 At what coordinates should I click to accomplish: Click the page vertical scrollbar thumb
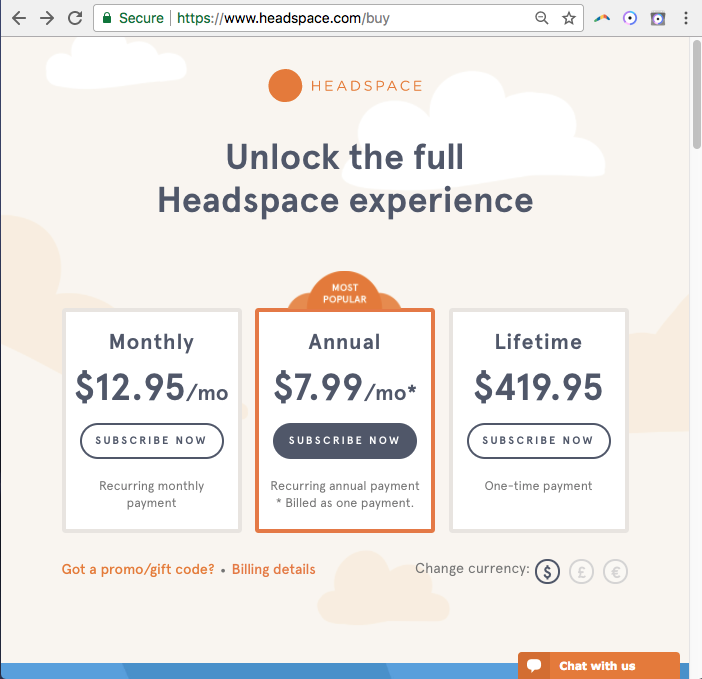(x=697, y=94)
